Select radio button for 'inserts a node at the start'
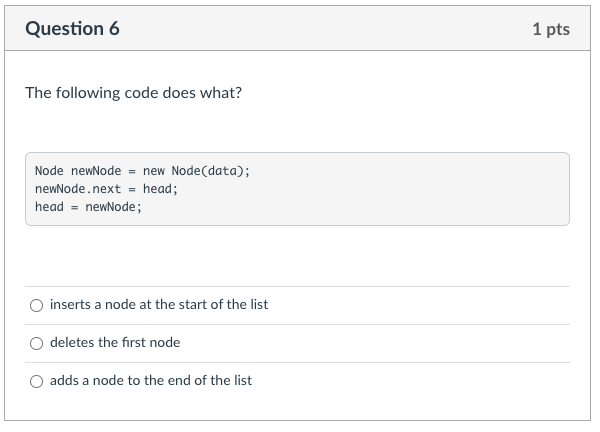 tap(37, 305)
